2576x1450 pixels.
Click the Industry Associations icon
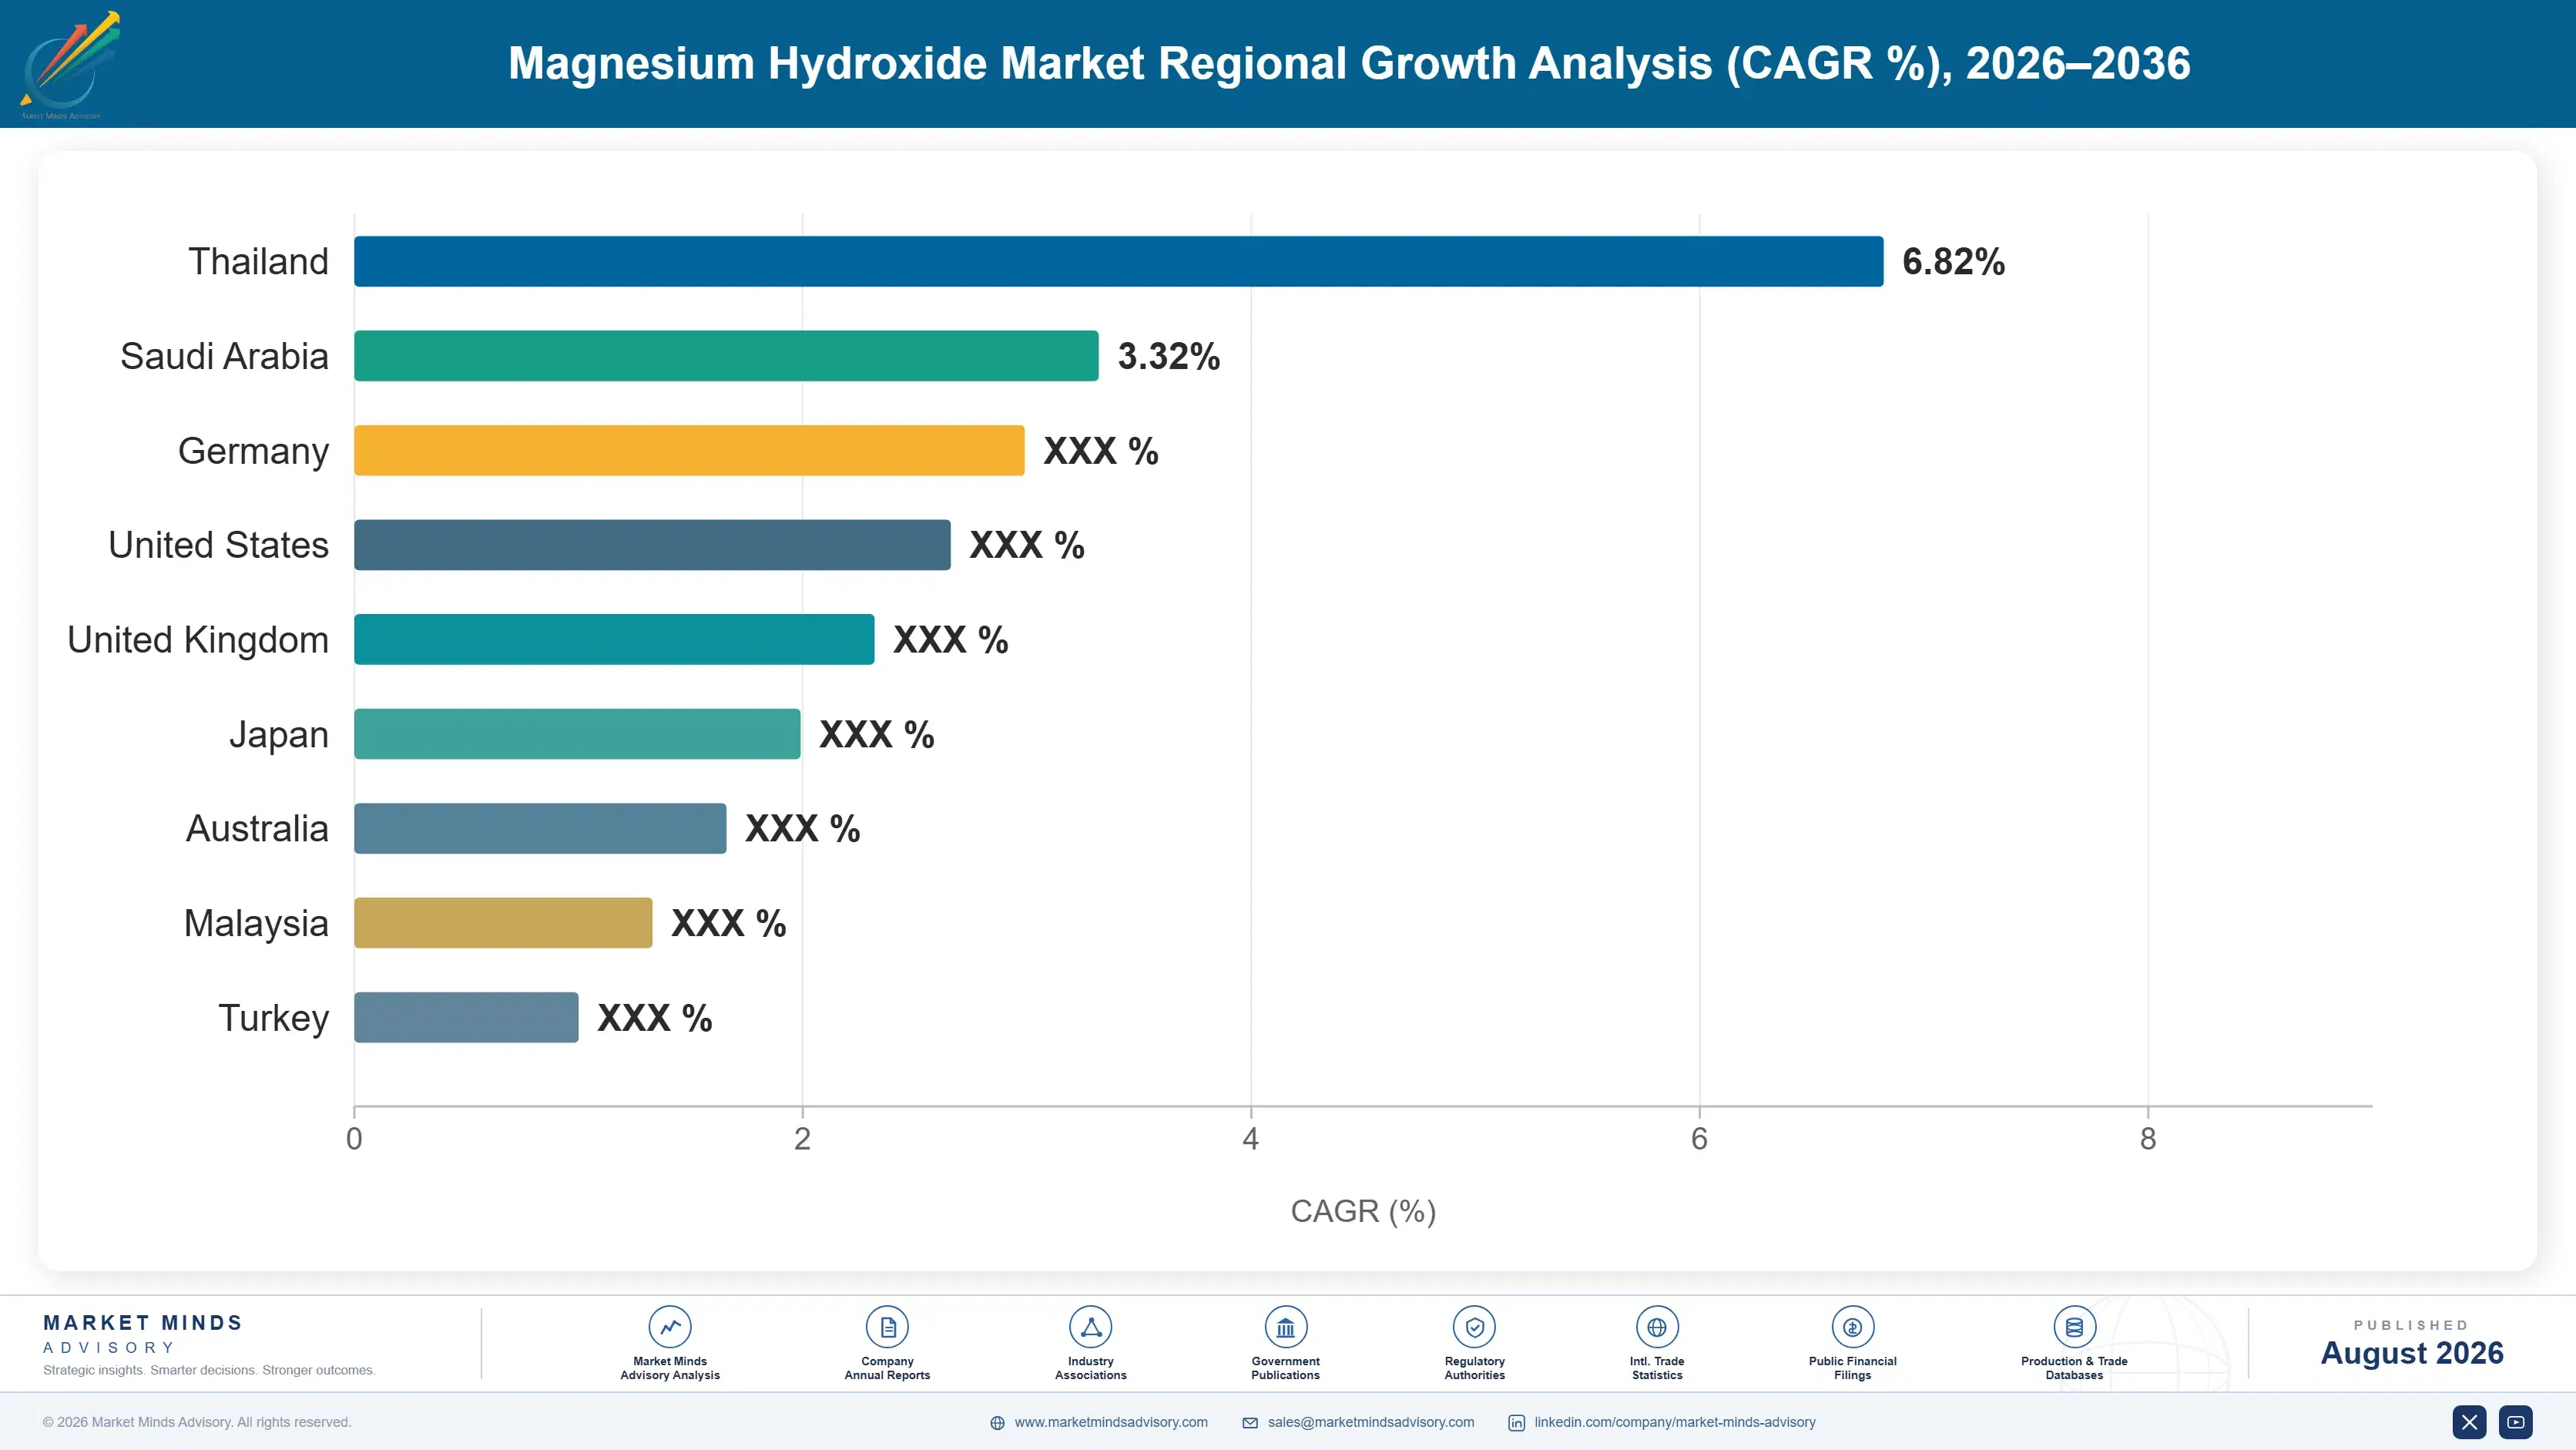(1090, 1327)
